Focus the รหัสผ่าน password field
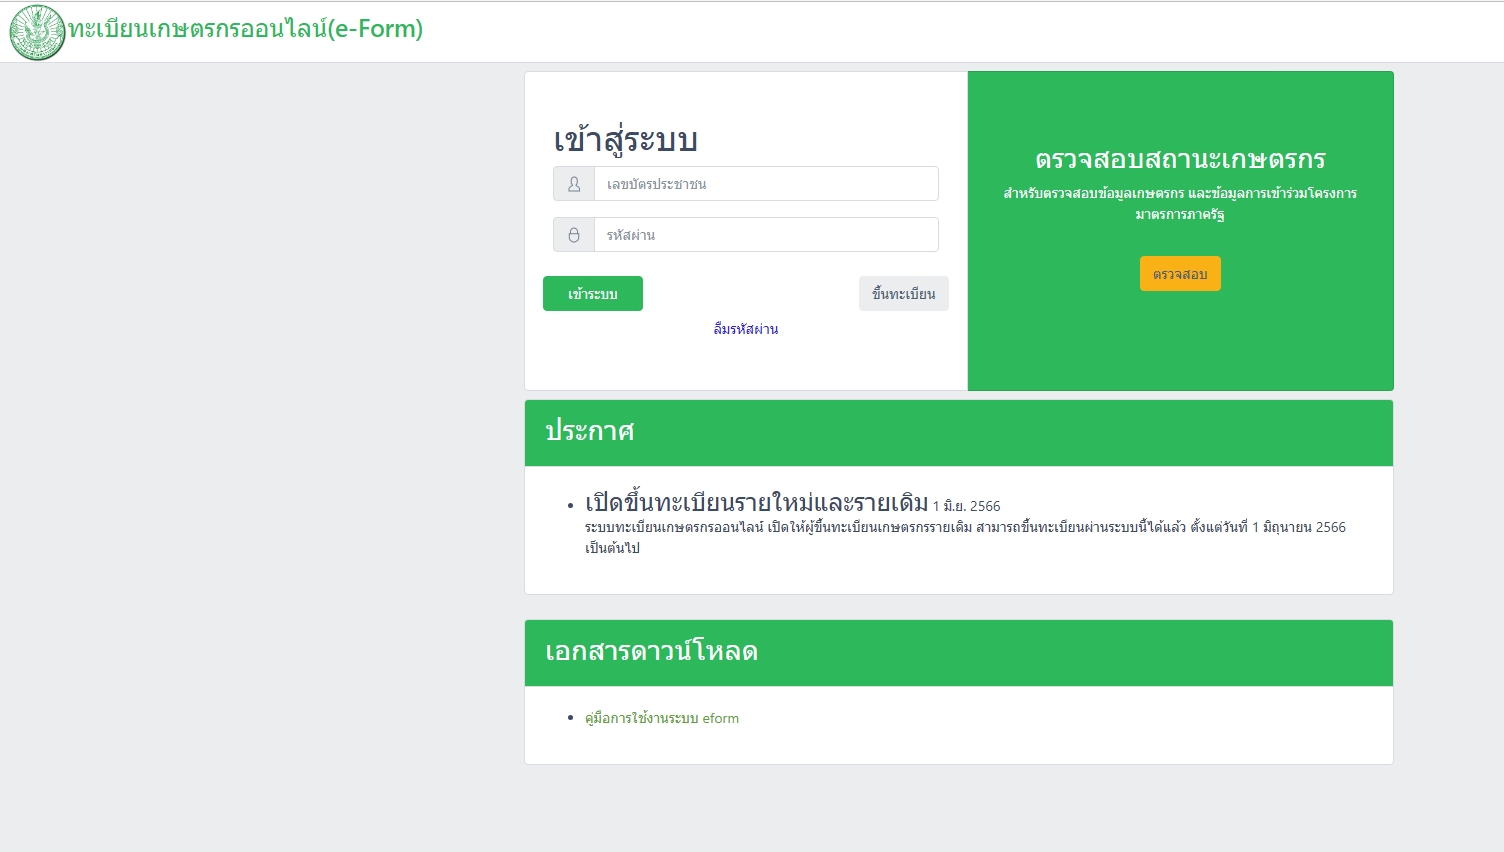The height and width of the screenshot is (852, 1504). pos(766,235)
